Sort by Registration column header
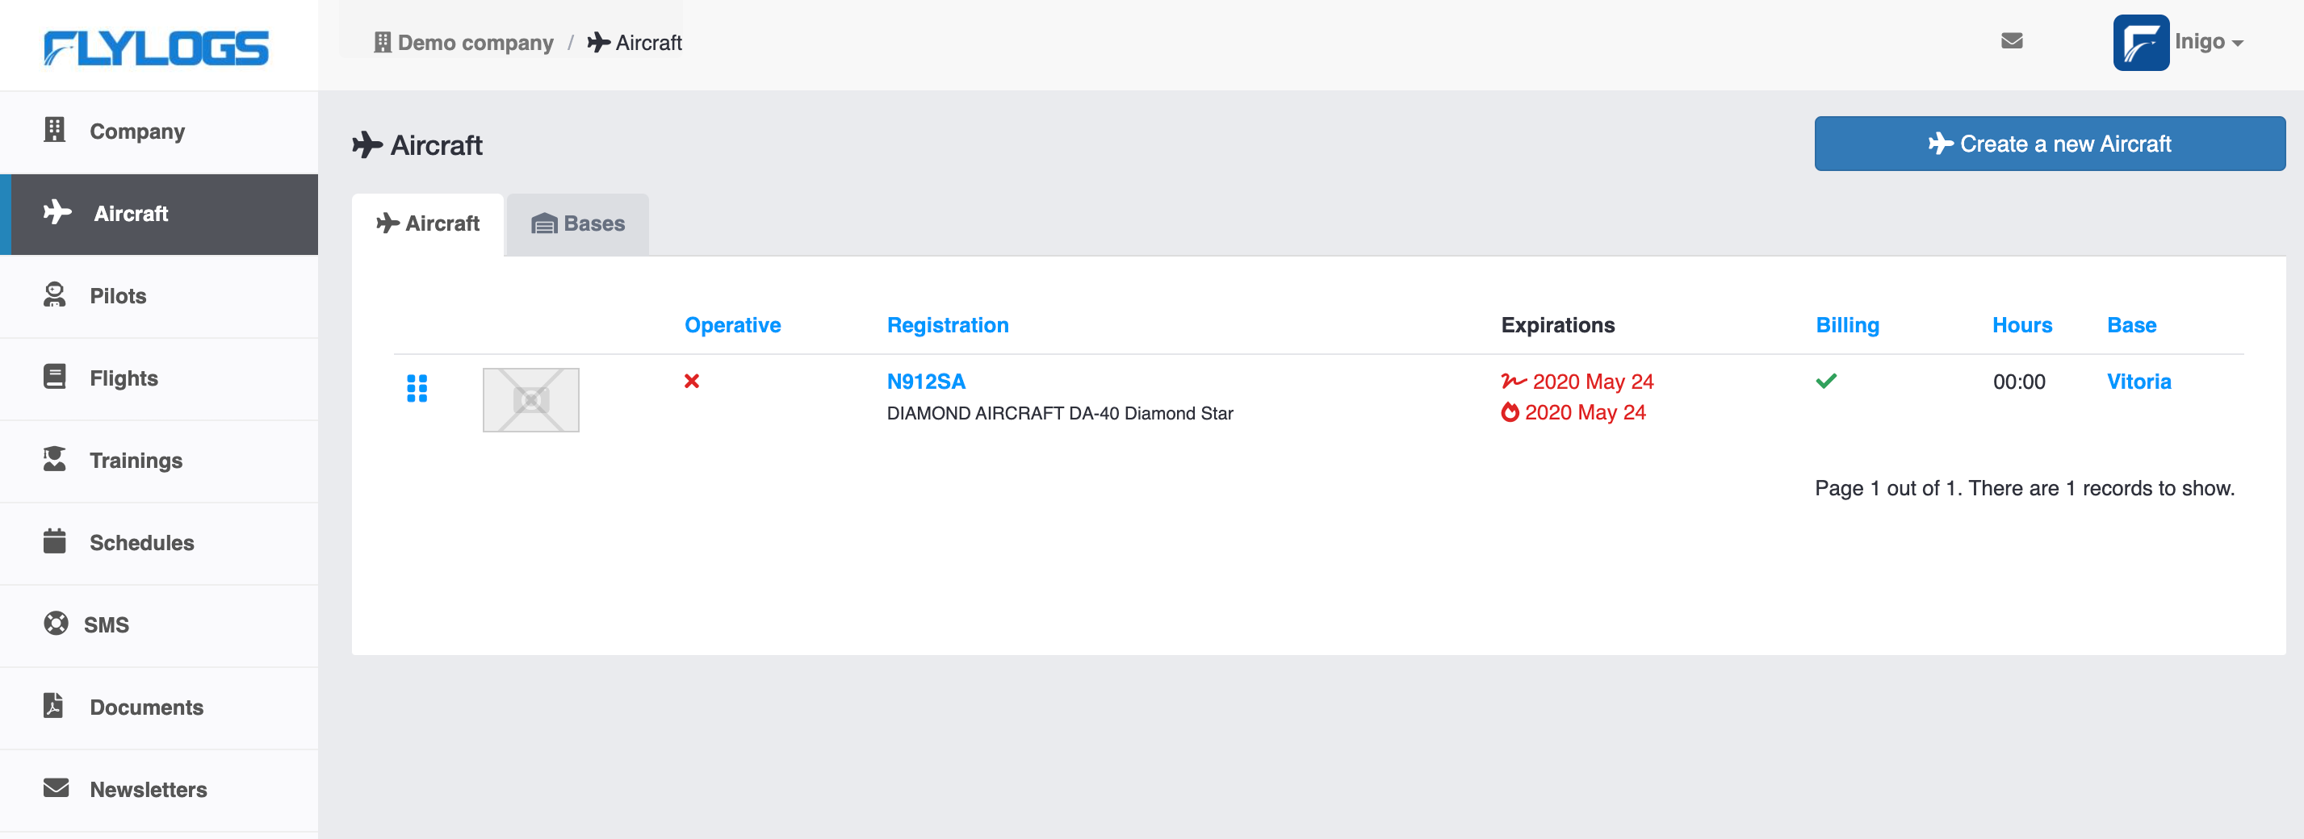 tap(947, 325)
